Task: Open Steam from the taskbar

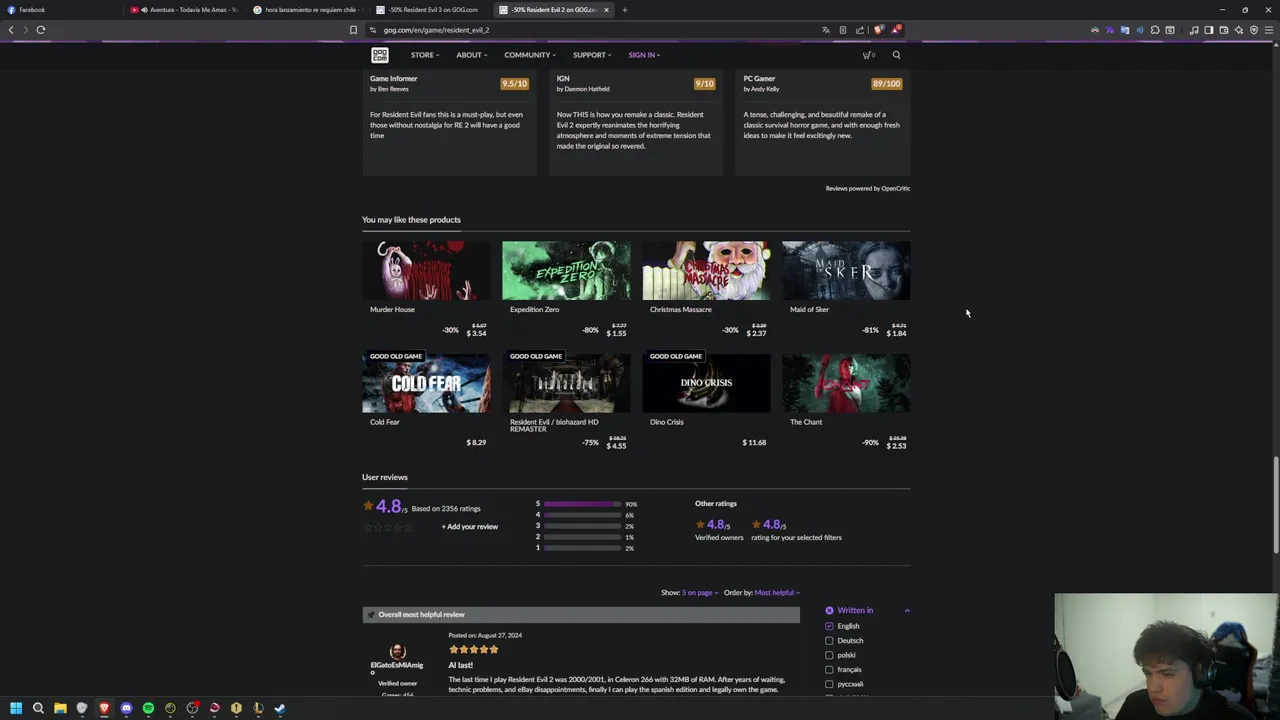Action: (280, 708)
